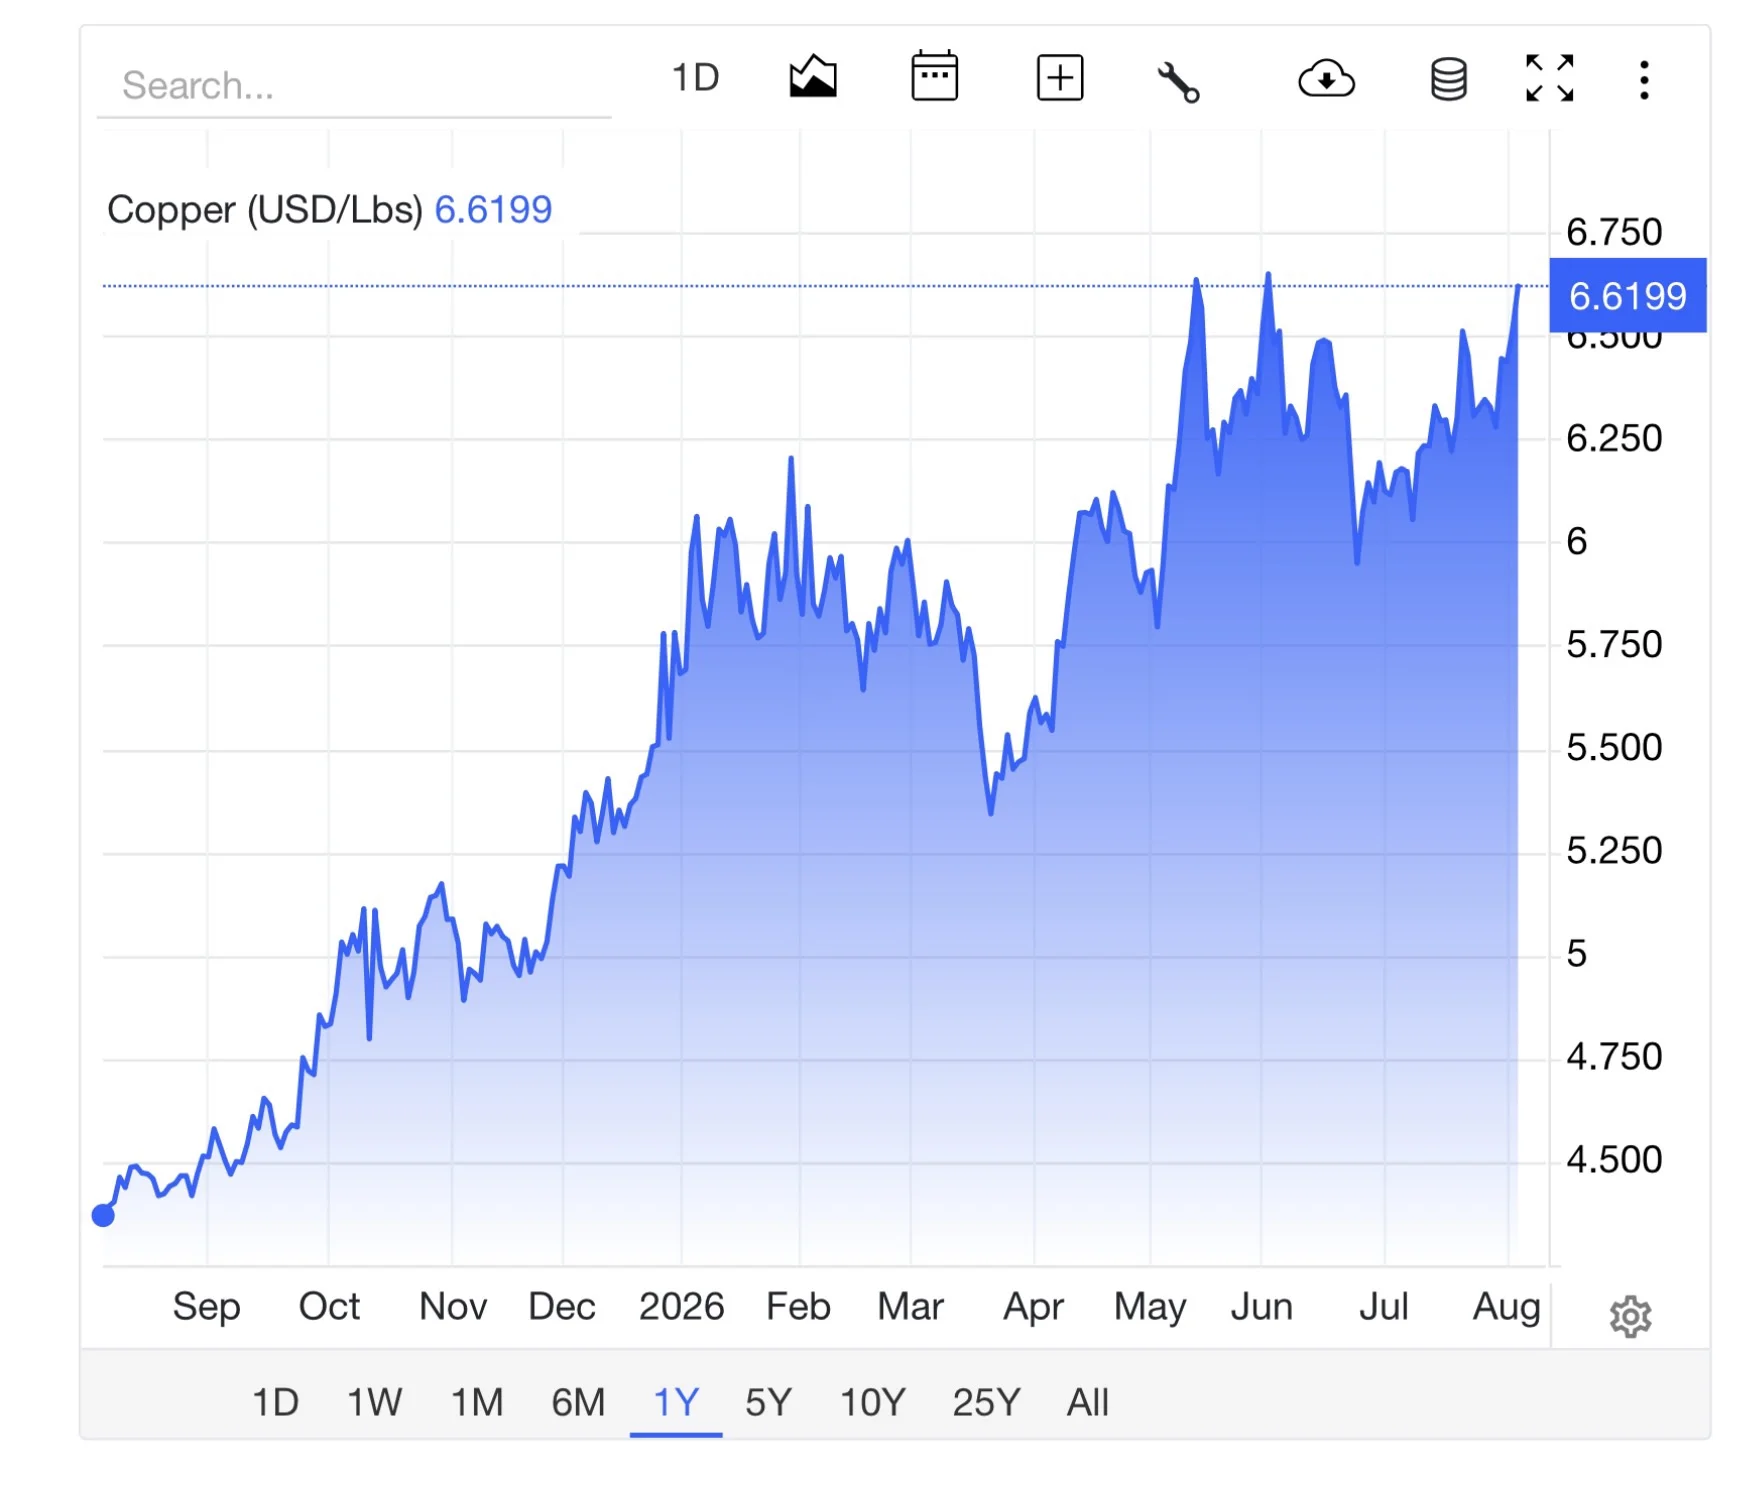Open the wrench tools icon
Viewport: 1756px width, 1487px height.
coord(1178,81)
